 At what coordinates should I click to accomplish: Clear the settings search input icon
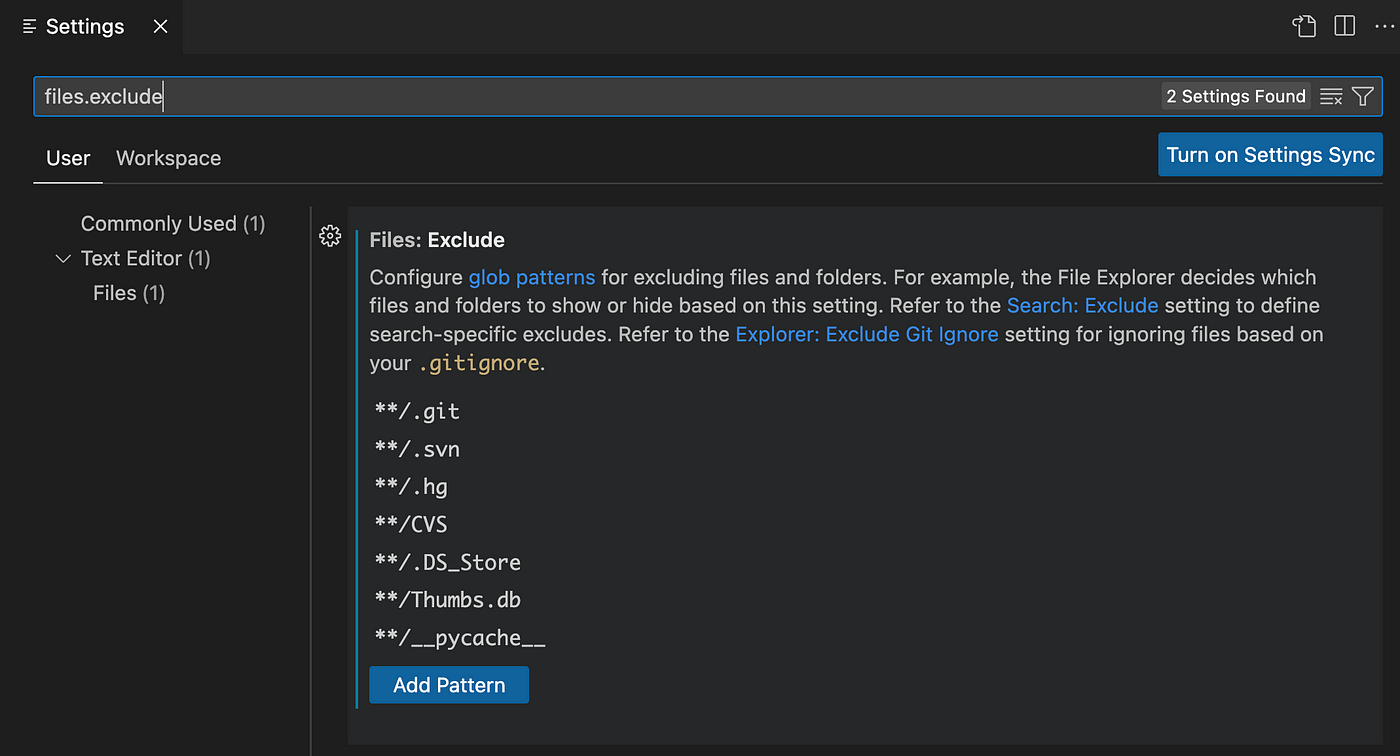[1331, 96]
